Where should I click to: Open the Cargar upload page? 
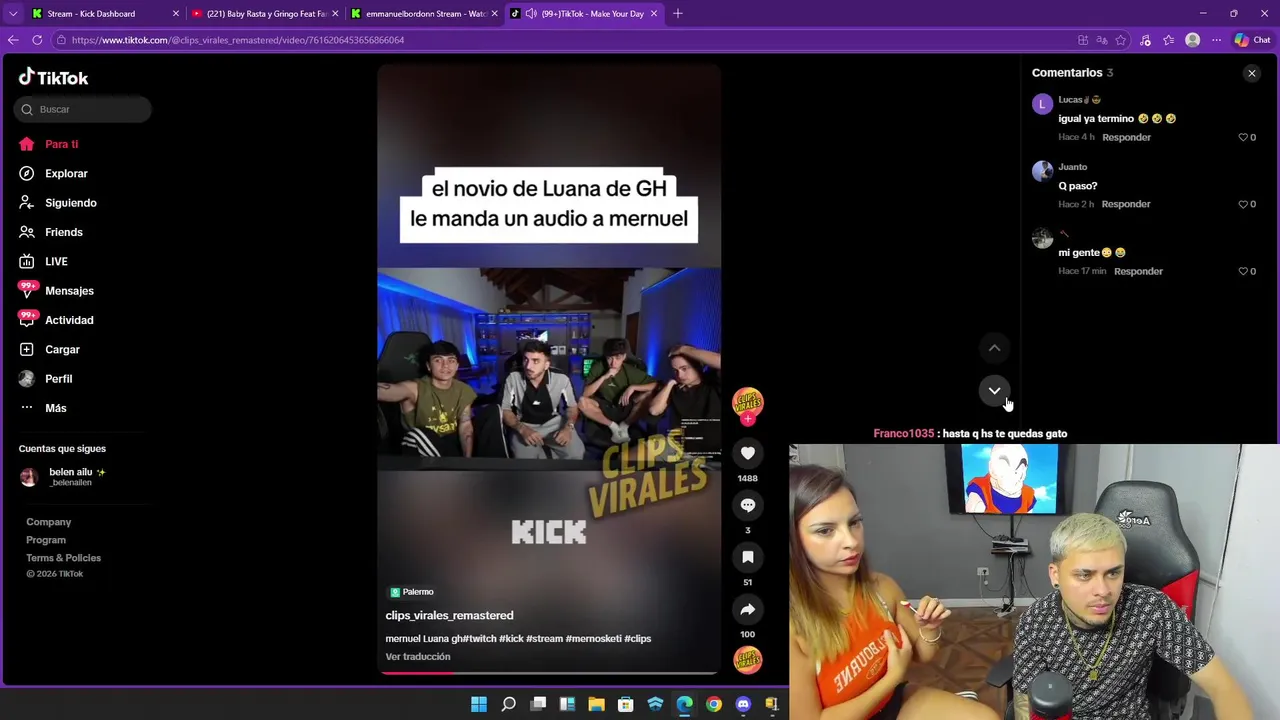point(62,349)
